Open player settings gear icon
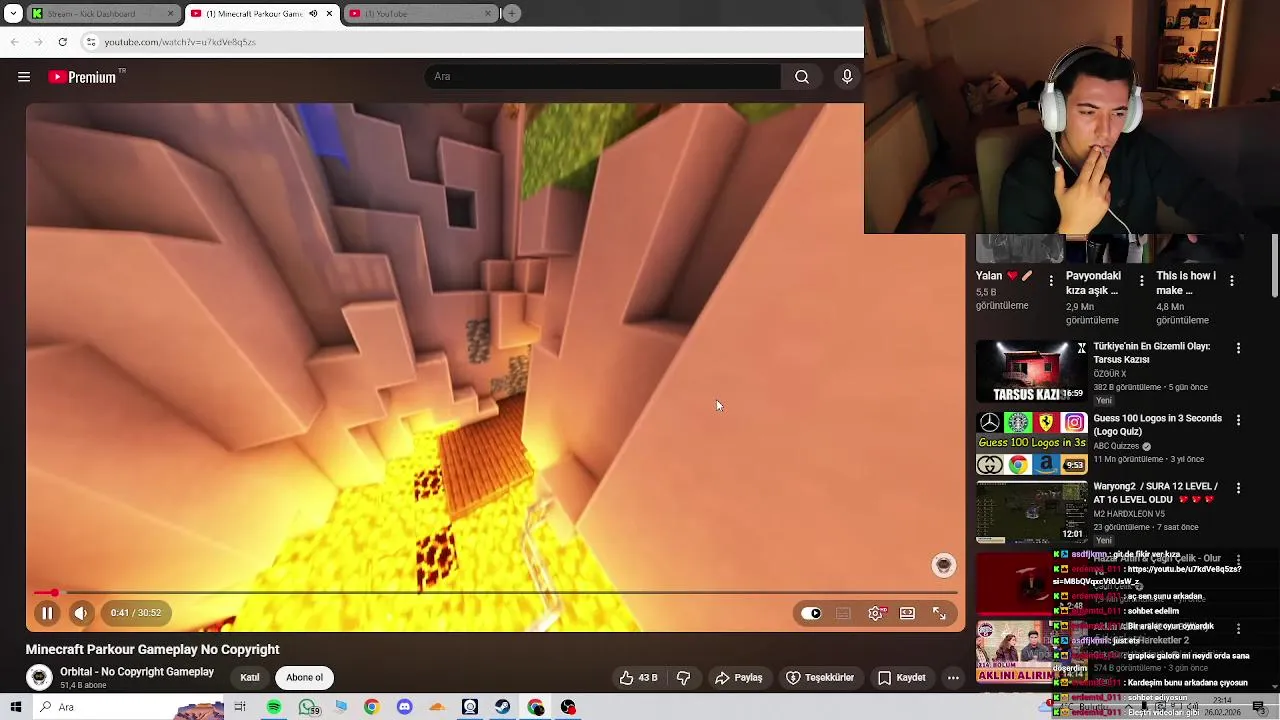 point(876,613)
